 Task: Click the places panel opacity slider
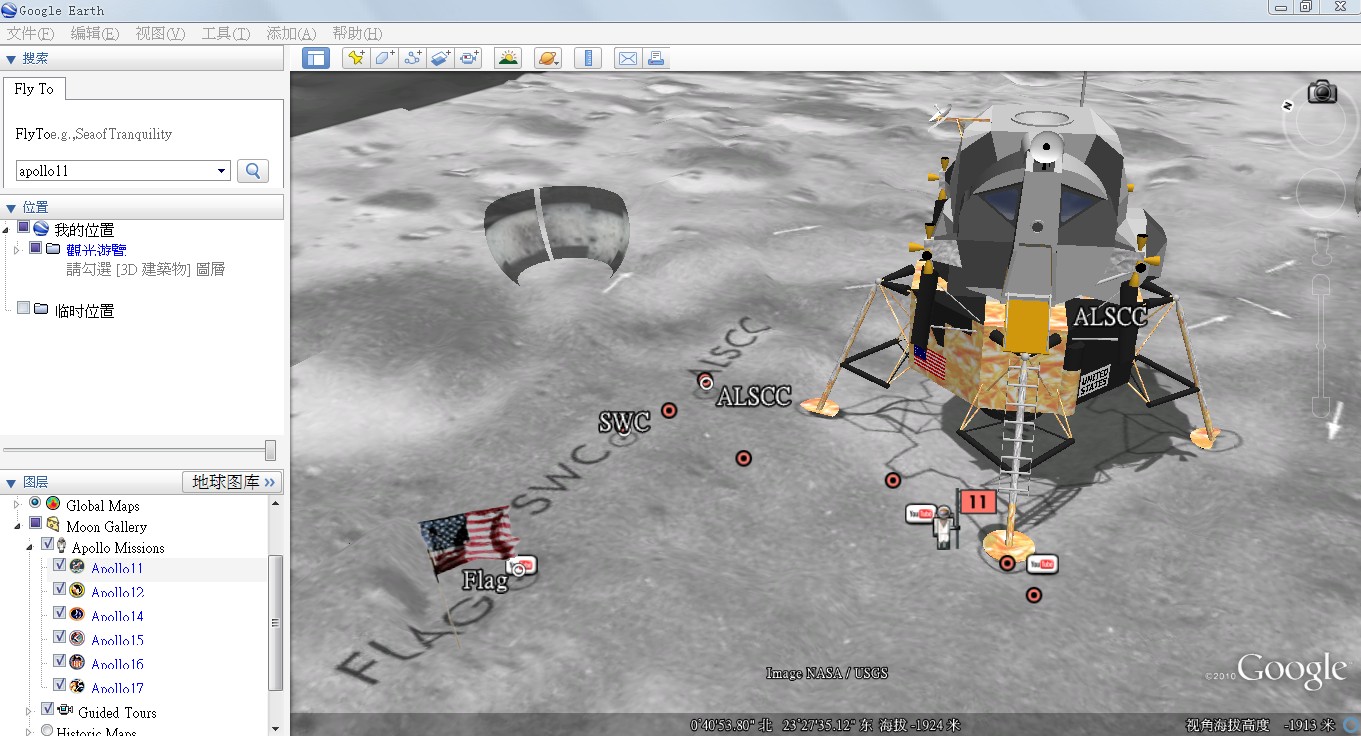pos(269,450)
